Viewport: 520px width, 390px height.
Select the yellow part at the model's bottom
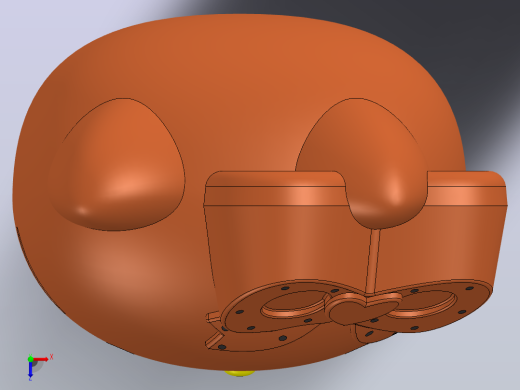(x=239, y=373)
